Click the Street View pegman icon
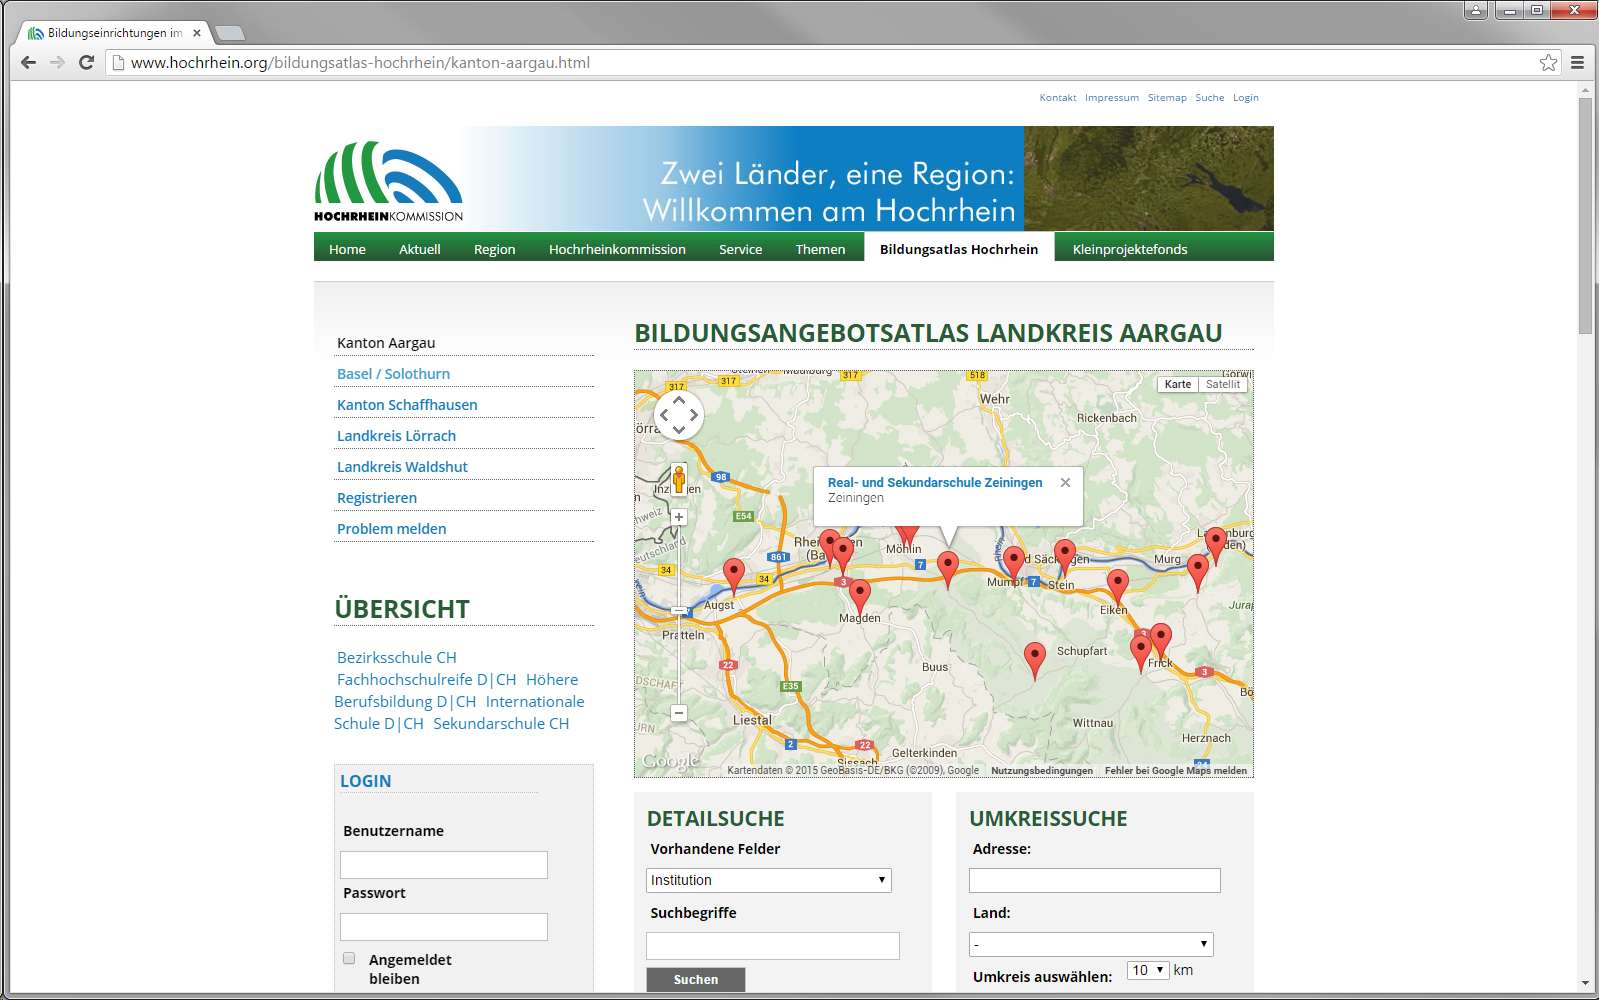The height and width of the screenshot is (1000, 1599). [679, 479]
